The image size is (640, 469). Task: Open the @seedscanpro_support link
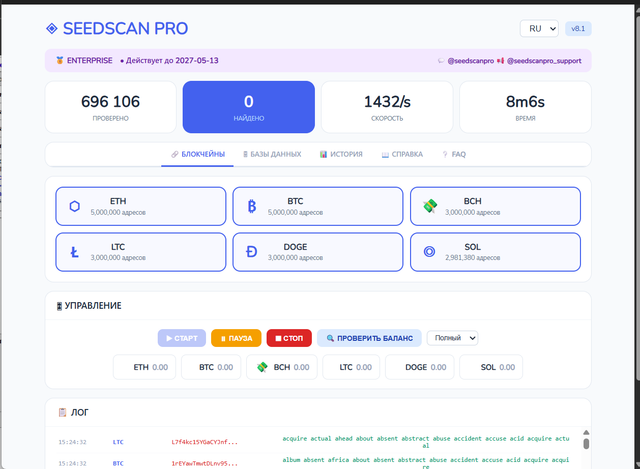(544, 61)
